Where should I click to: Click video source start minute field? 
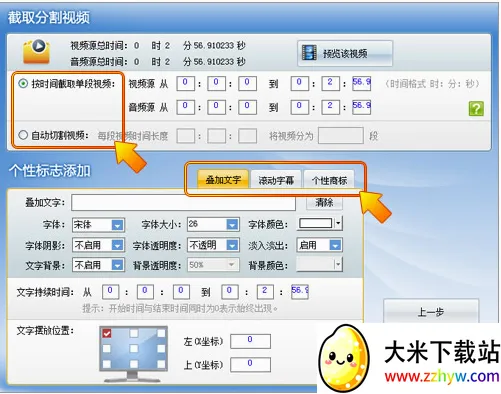tap(216, 83)
